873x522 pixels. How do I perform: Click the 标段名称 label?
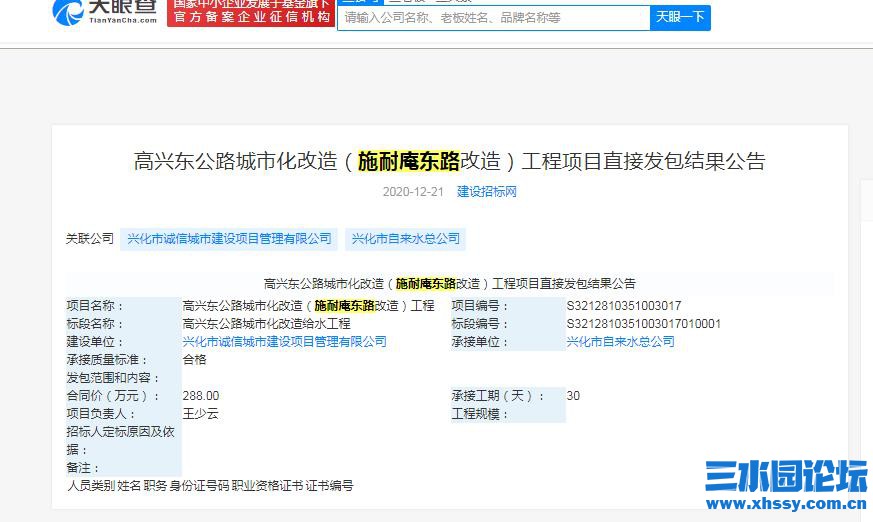pyautogui.click(x=95, y=324)
